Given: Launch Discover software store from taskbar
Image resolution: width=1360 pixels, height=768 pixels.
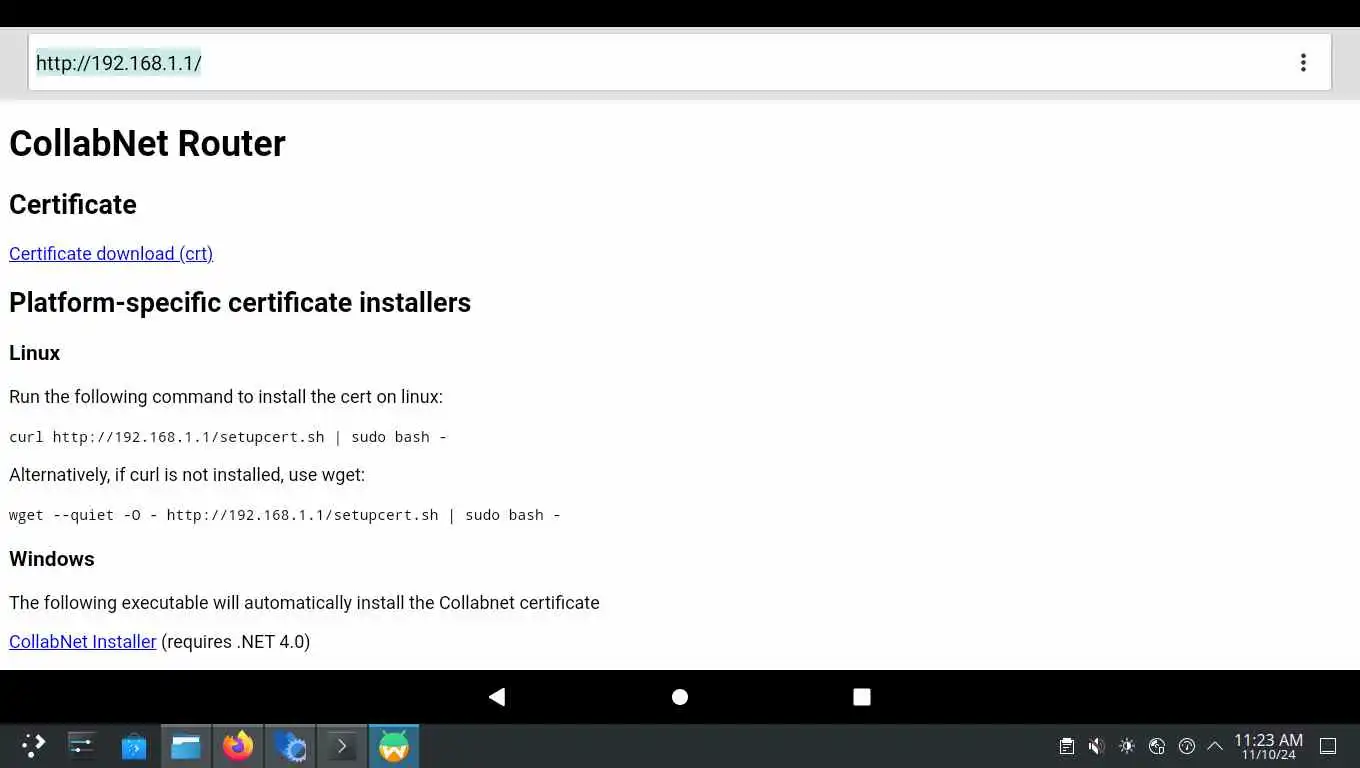Looking at the screenshot, I should tap(134, 746).
